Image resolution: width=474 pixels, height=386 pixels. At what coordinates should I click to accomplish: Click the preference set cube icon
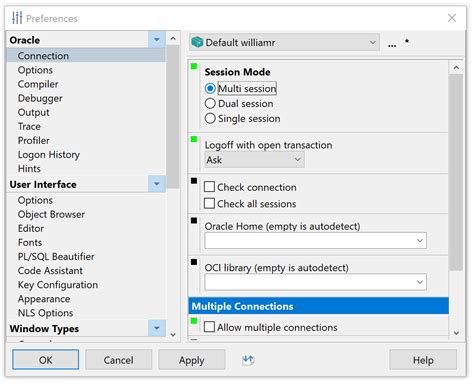(x=197, y=42)
